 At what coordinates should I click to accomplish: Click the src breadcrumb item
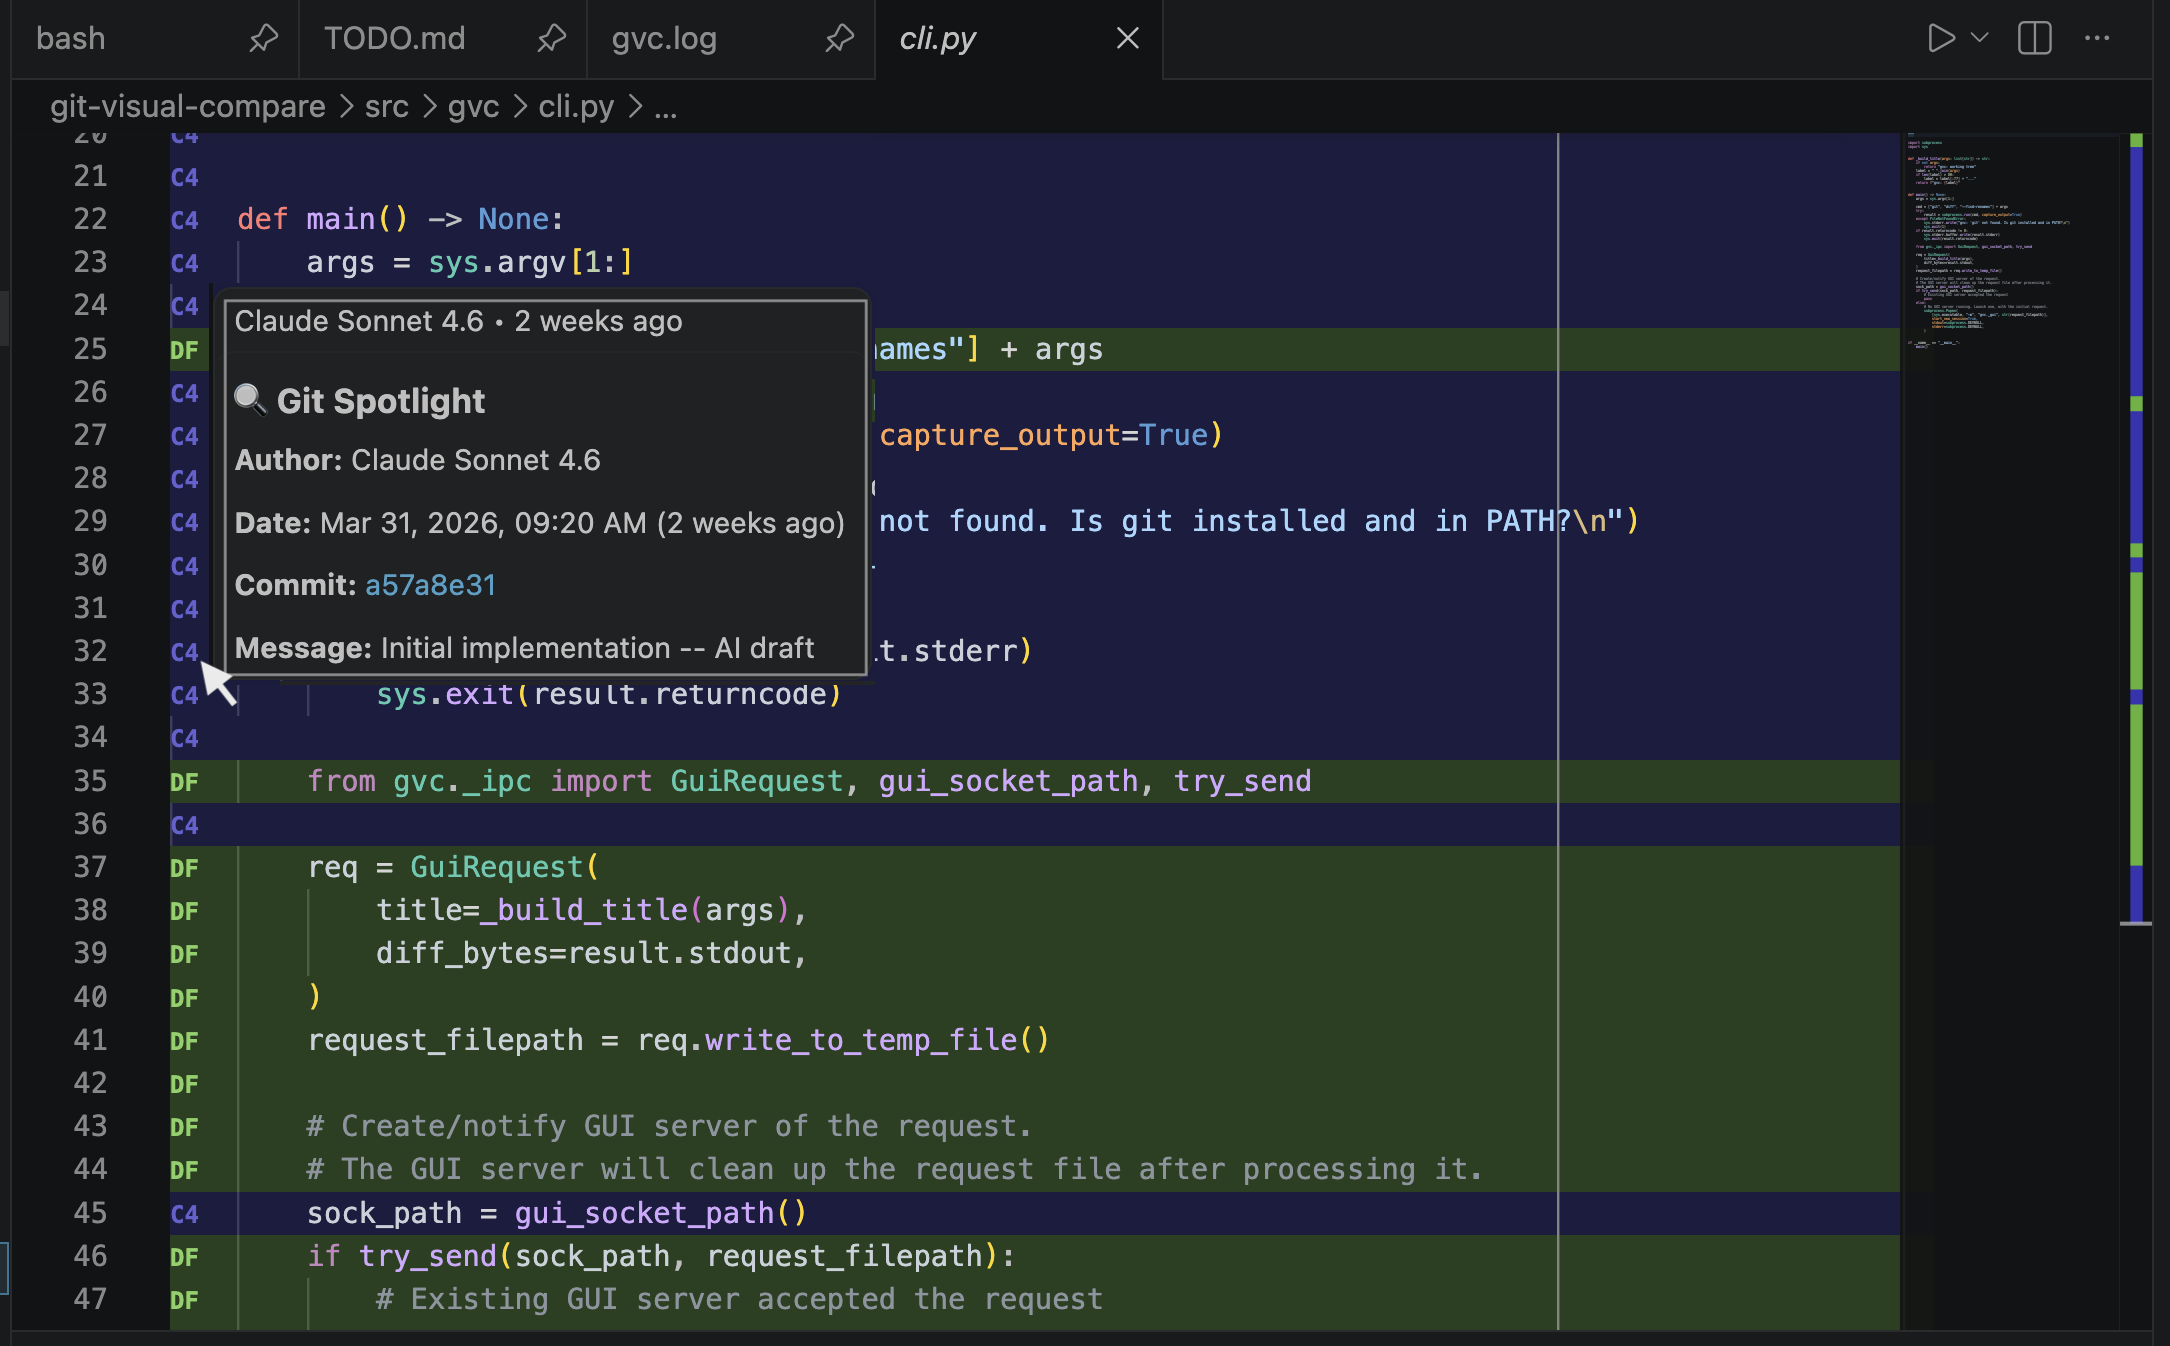point(386,106)
